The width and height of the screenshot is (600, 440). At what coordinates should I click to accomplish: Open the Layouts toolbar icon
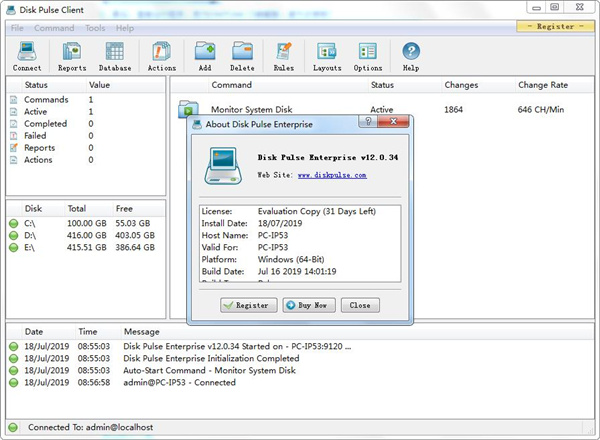click(x=327, y=51)
